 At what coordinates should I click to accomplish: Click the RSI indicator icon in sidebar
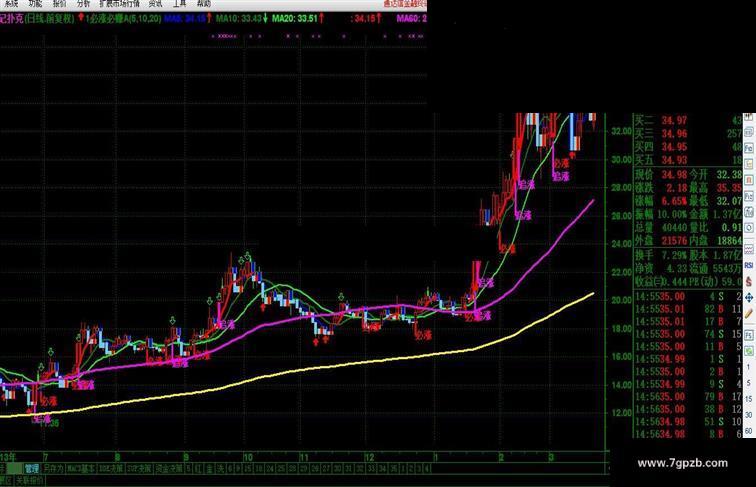pyautogui.click(x=749, y=265)
